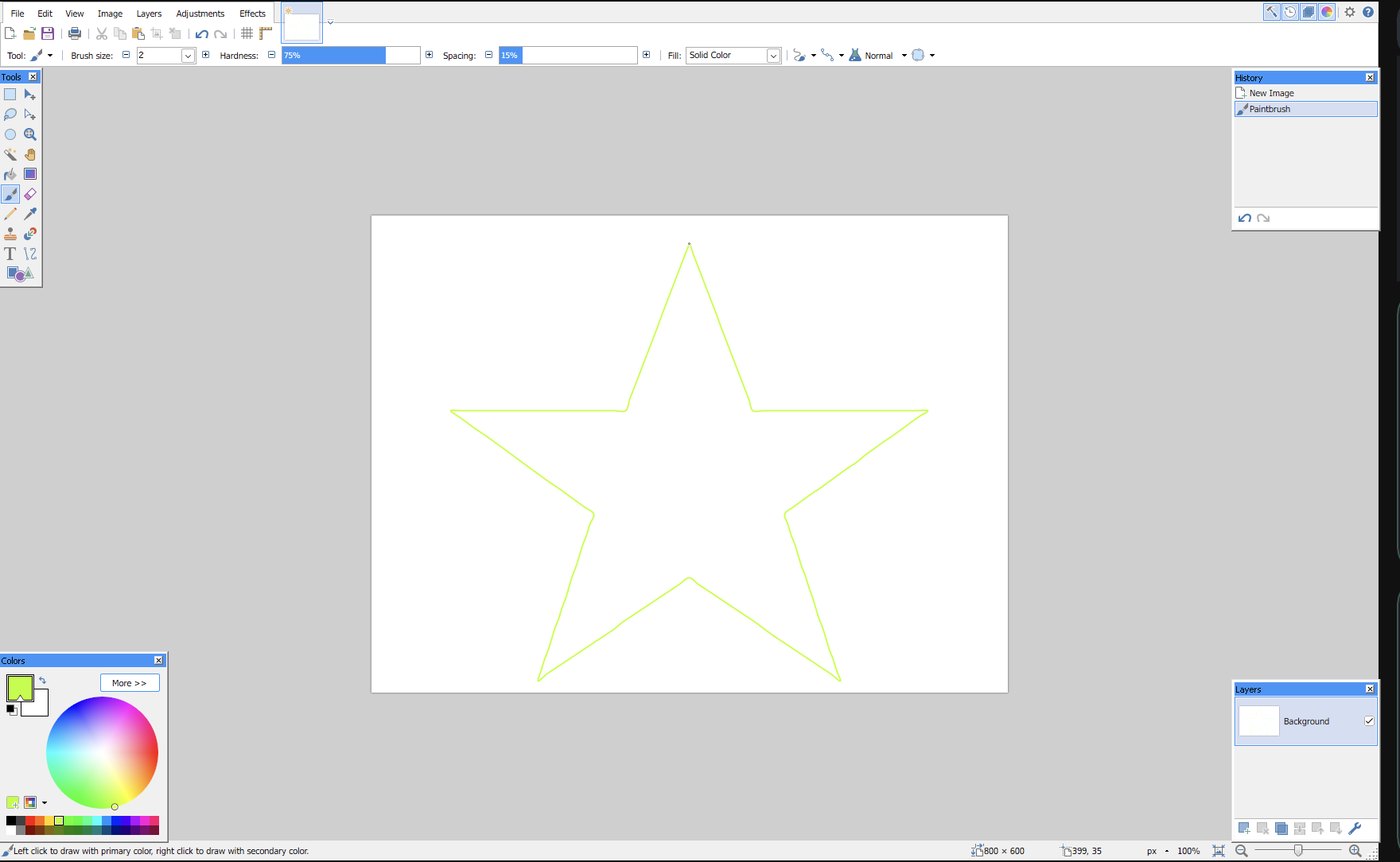
Task: Click the Print toolbar icon
Action: [74, 34]
